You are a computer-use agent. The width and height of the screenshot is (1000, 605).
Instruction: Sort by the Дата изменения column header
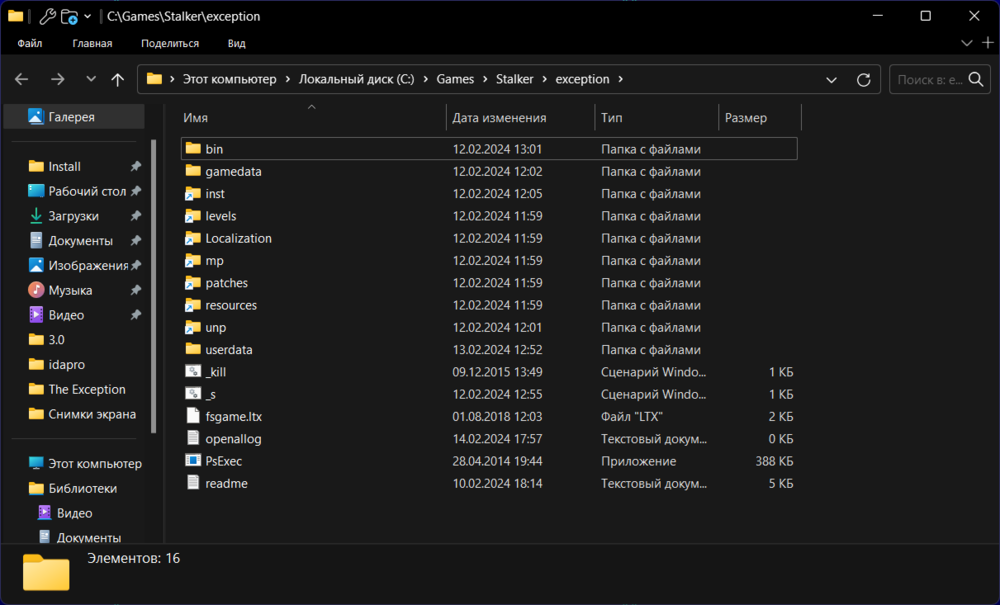[499, 118]
